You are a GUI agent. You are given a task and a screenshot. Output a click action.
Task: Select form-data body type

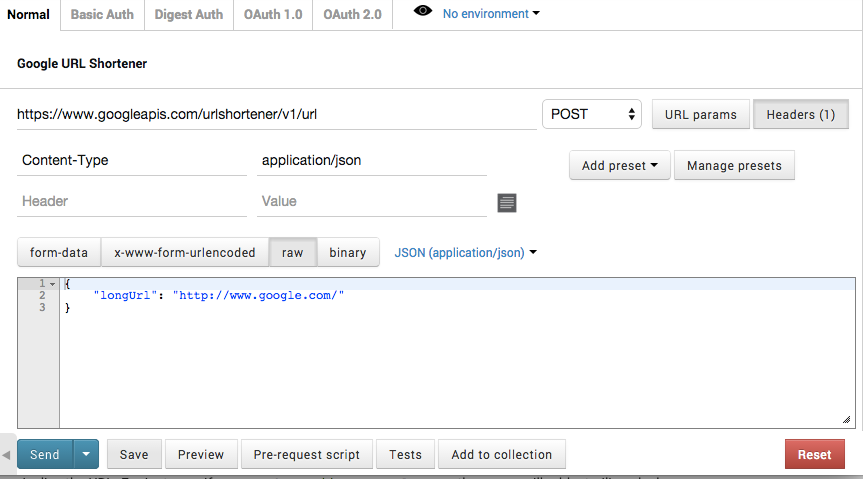(59, 252)
